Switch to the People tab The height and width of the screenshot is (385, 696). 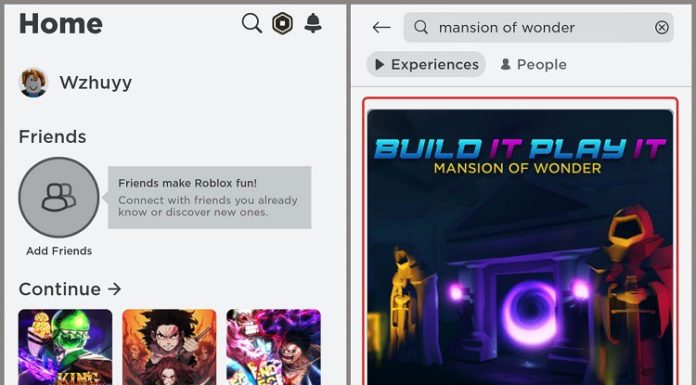[533, 64]
